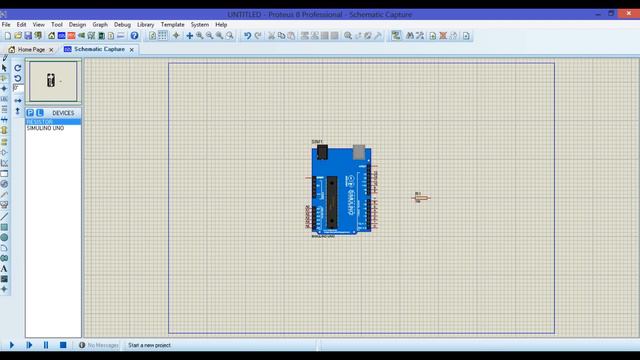Viewport: 640px width, 360px height.
Task: Click the Rotate Clockwise icon
Action: (x=18, y=68)
